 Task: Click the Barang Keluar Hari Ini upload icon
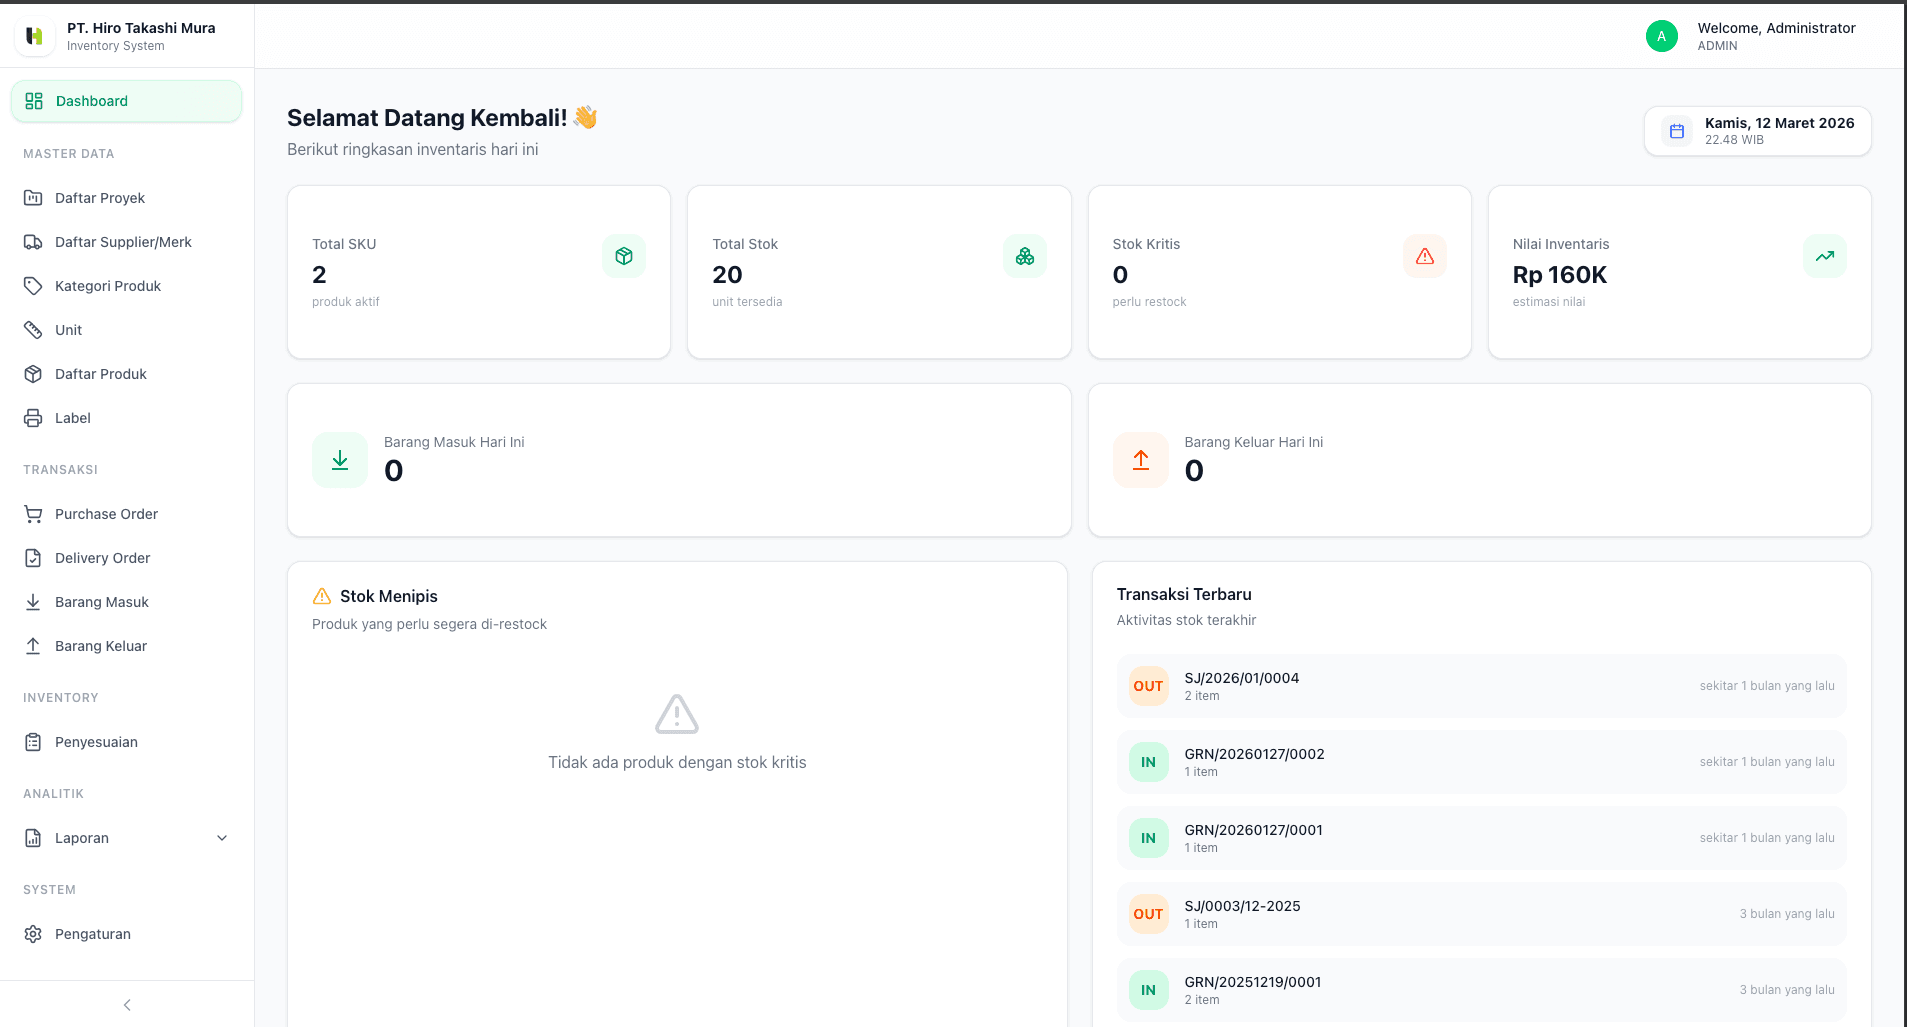pyautogui.click(x=1140, y=460)
